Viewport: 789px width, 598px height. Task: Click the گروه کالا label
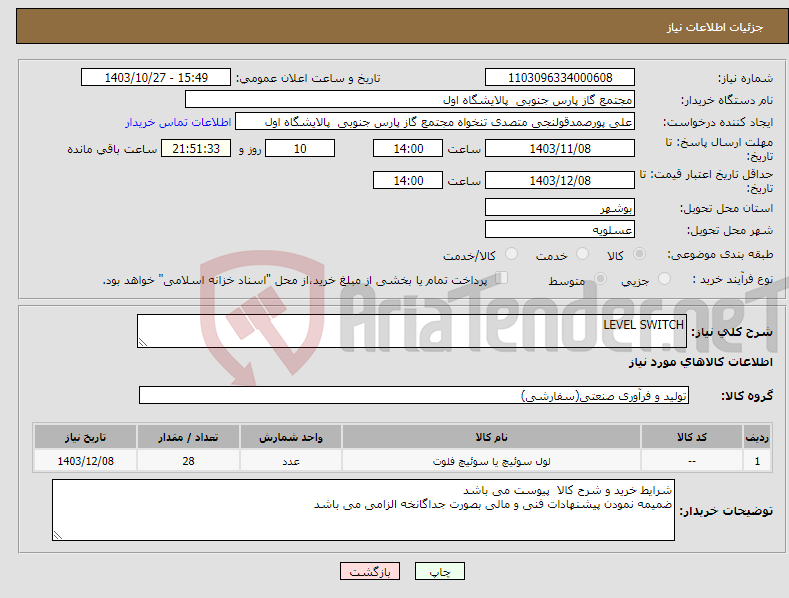coord(747,396)
